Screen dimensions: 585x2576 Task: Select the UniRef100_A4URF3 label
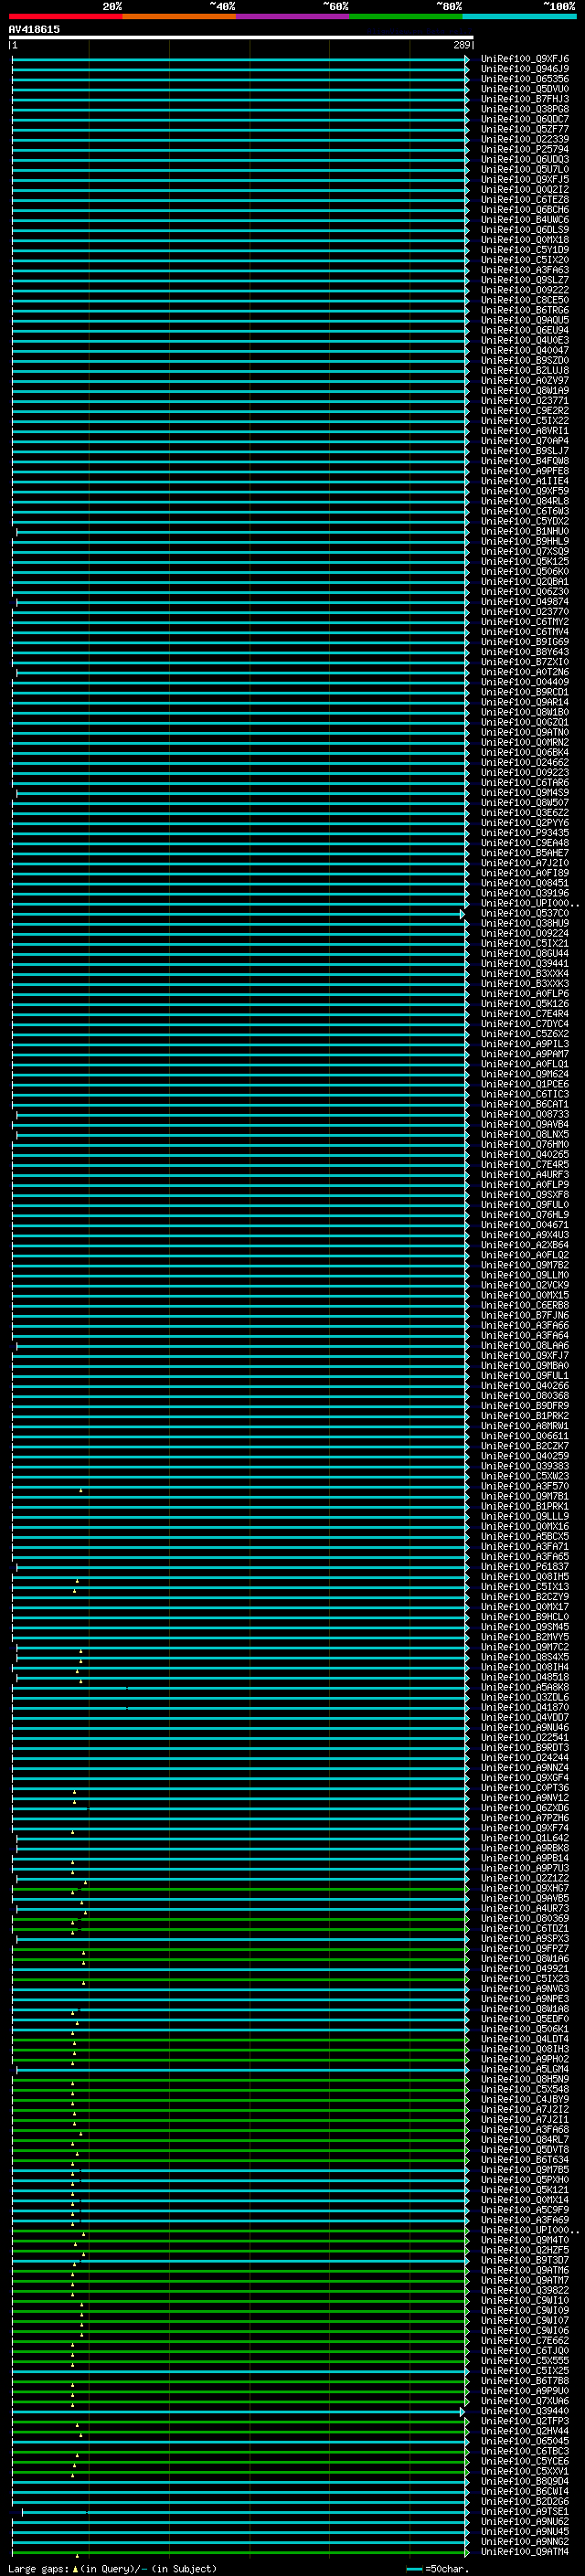[525, 1175]
